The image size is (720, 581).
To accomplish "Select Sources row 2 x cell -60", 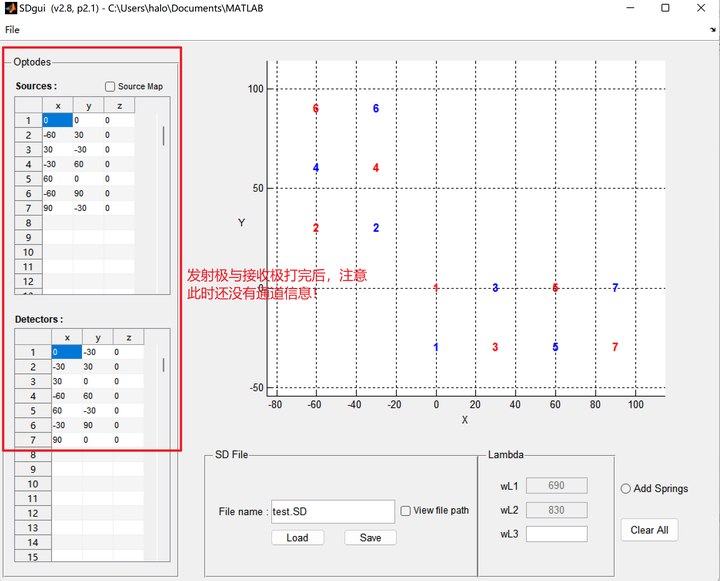I will click(57, 135).
